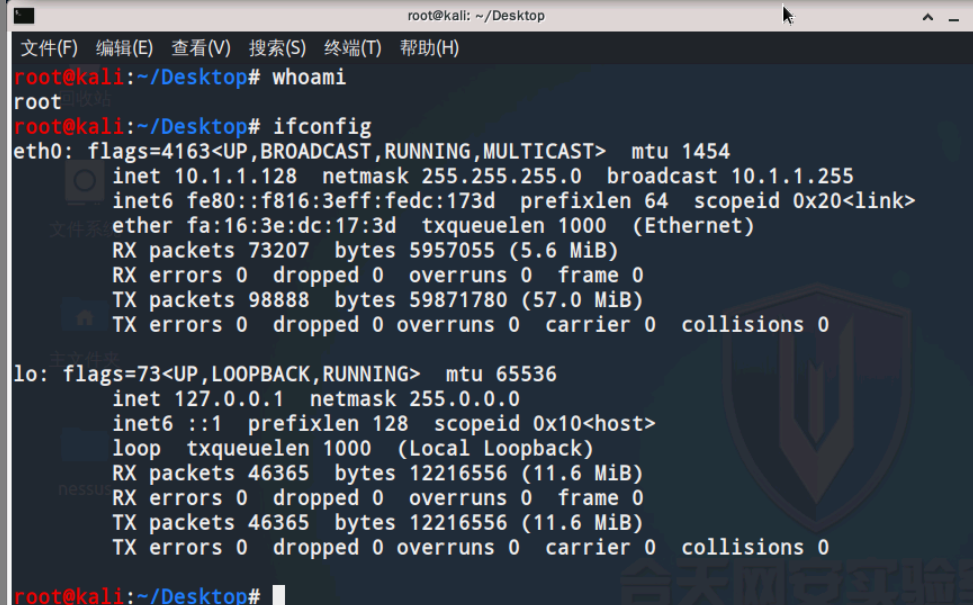Click the terminal cursor at the last prompt
The image size is (973, 605).
(279, 595)
